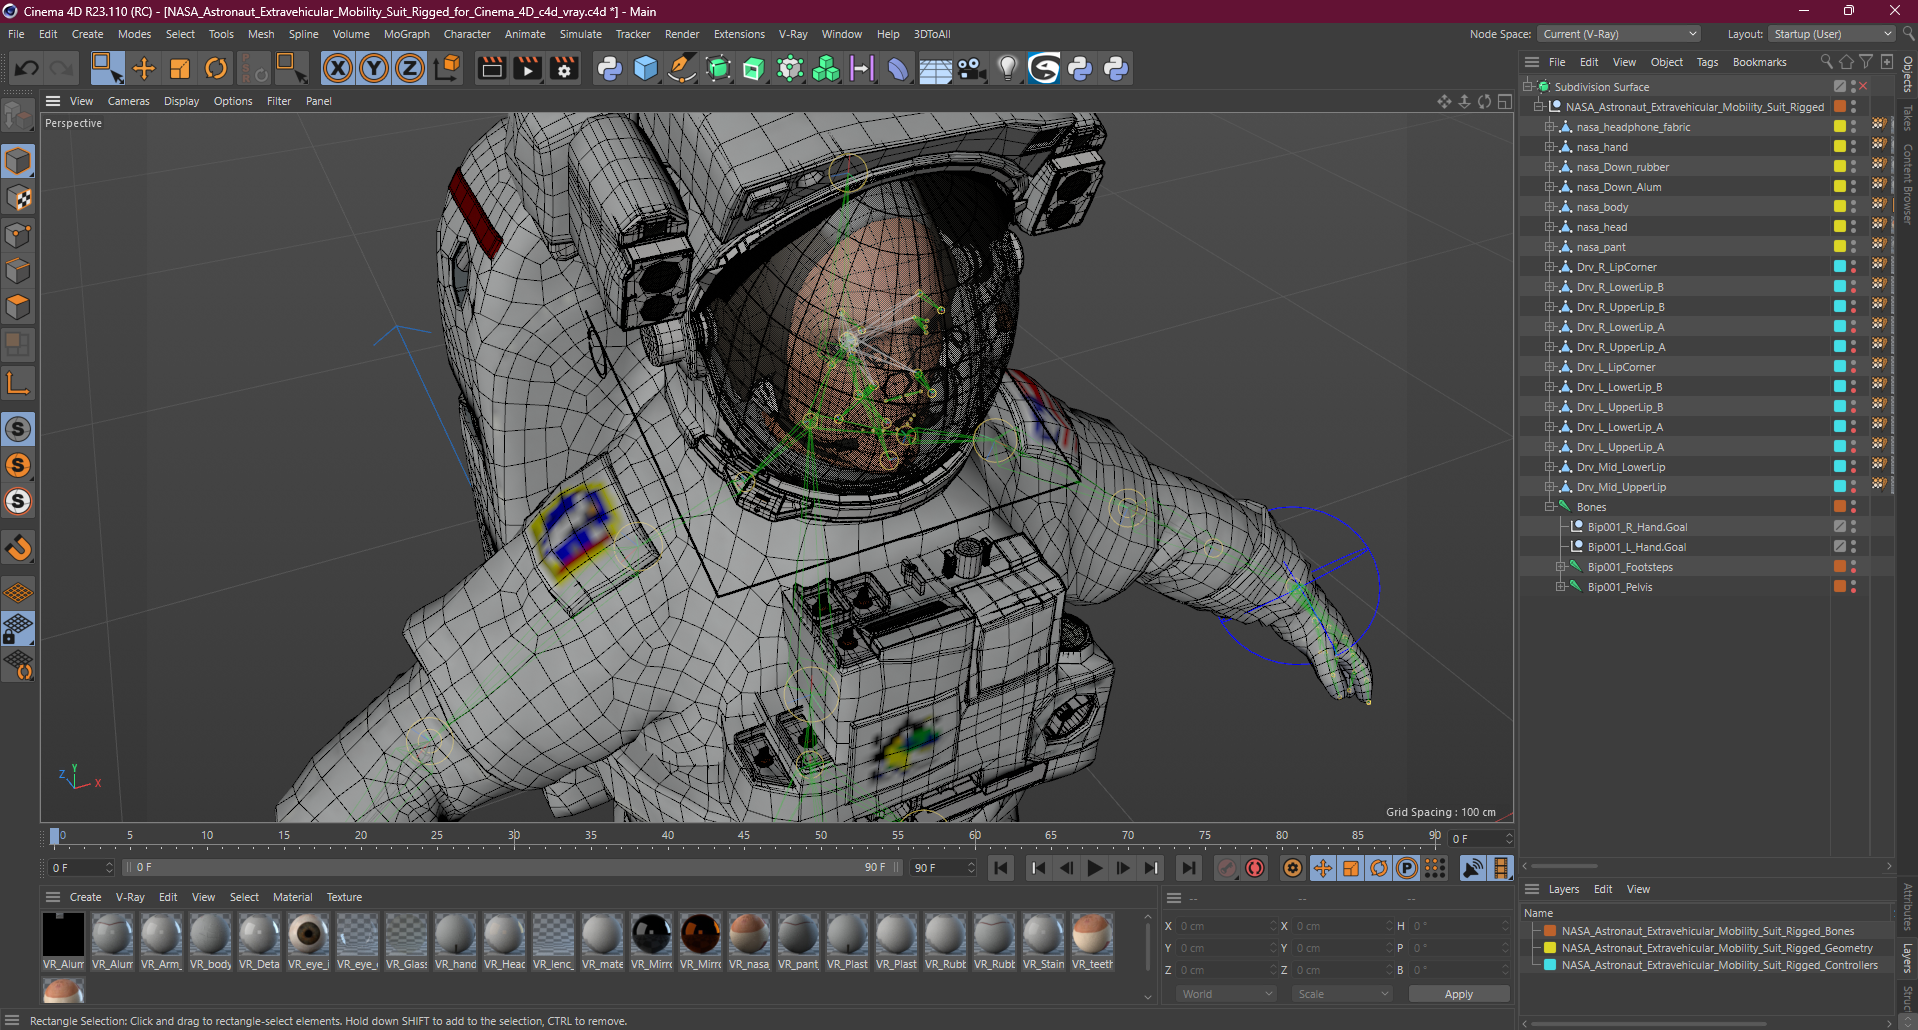The width and height of the screenshot is (1918, 1030).
Task: Open viewport Filter menu
Action: 279,101
